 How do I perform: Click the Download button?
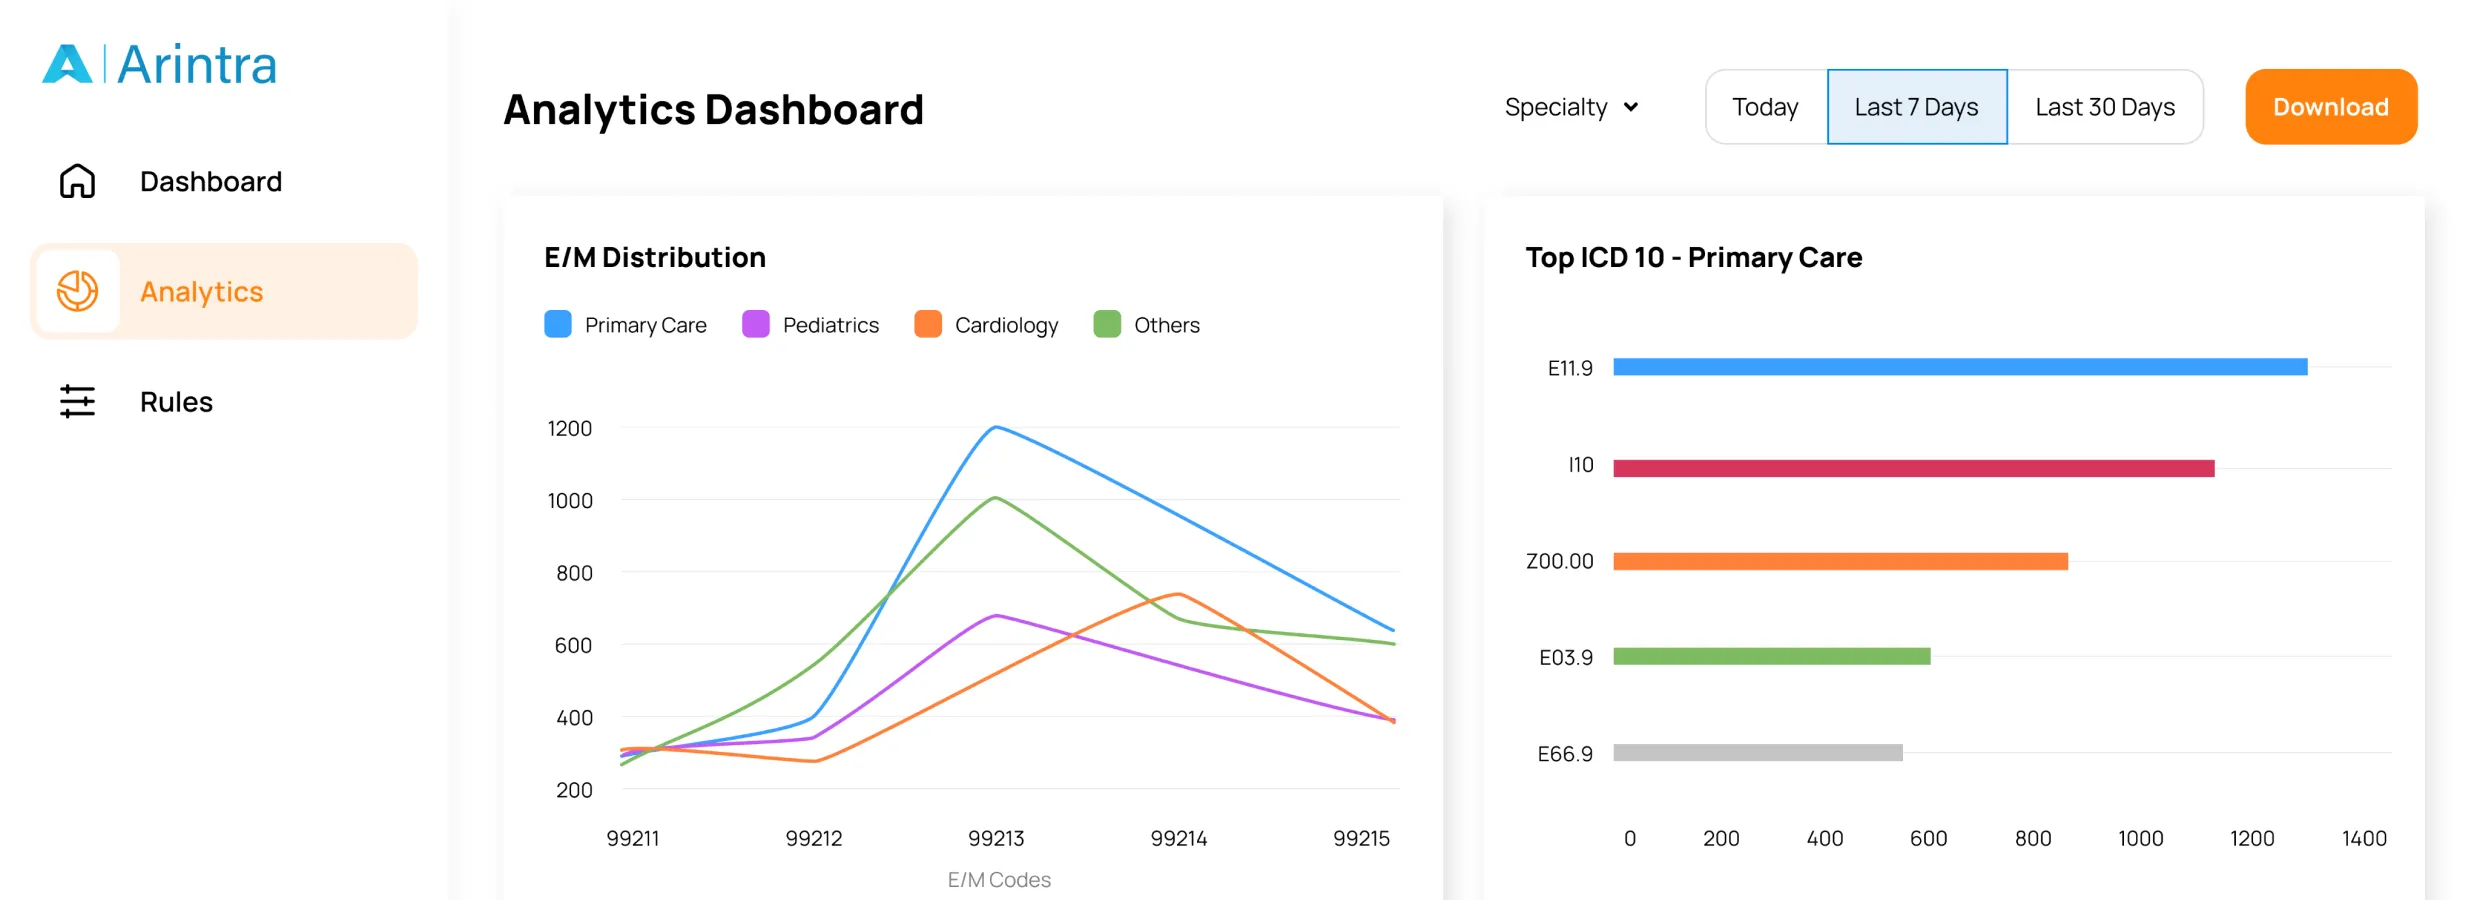2331,106
